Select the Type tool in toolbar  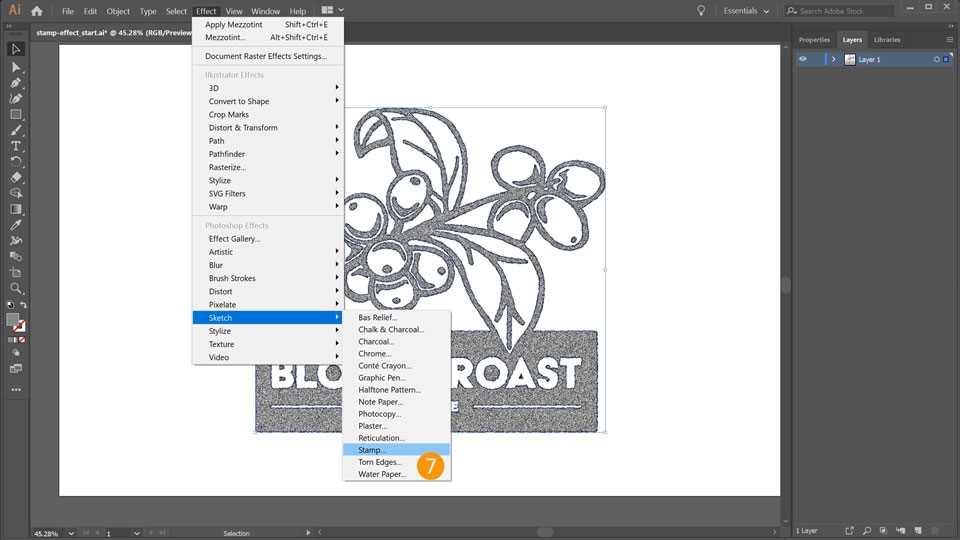tap(16, 146)
